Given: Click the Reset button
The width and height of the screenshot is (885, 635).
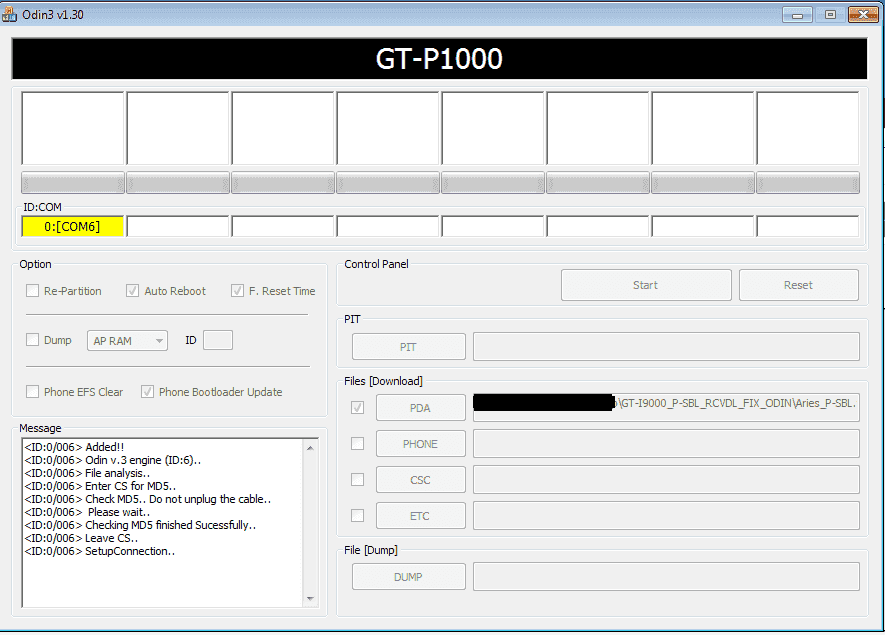Looking at the screenshot, I should coord(799,285).
